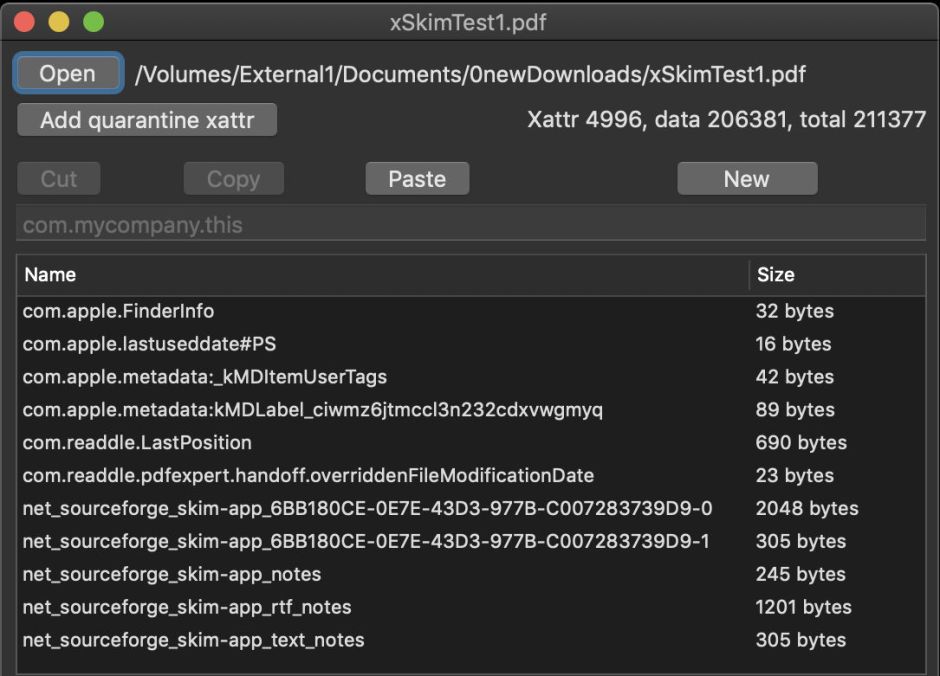The height and width of the screenshot is (676, 940).
Task: Click the Open button
Action: [x=68, y=74]
